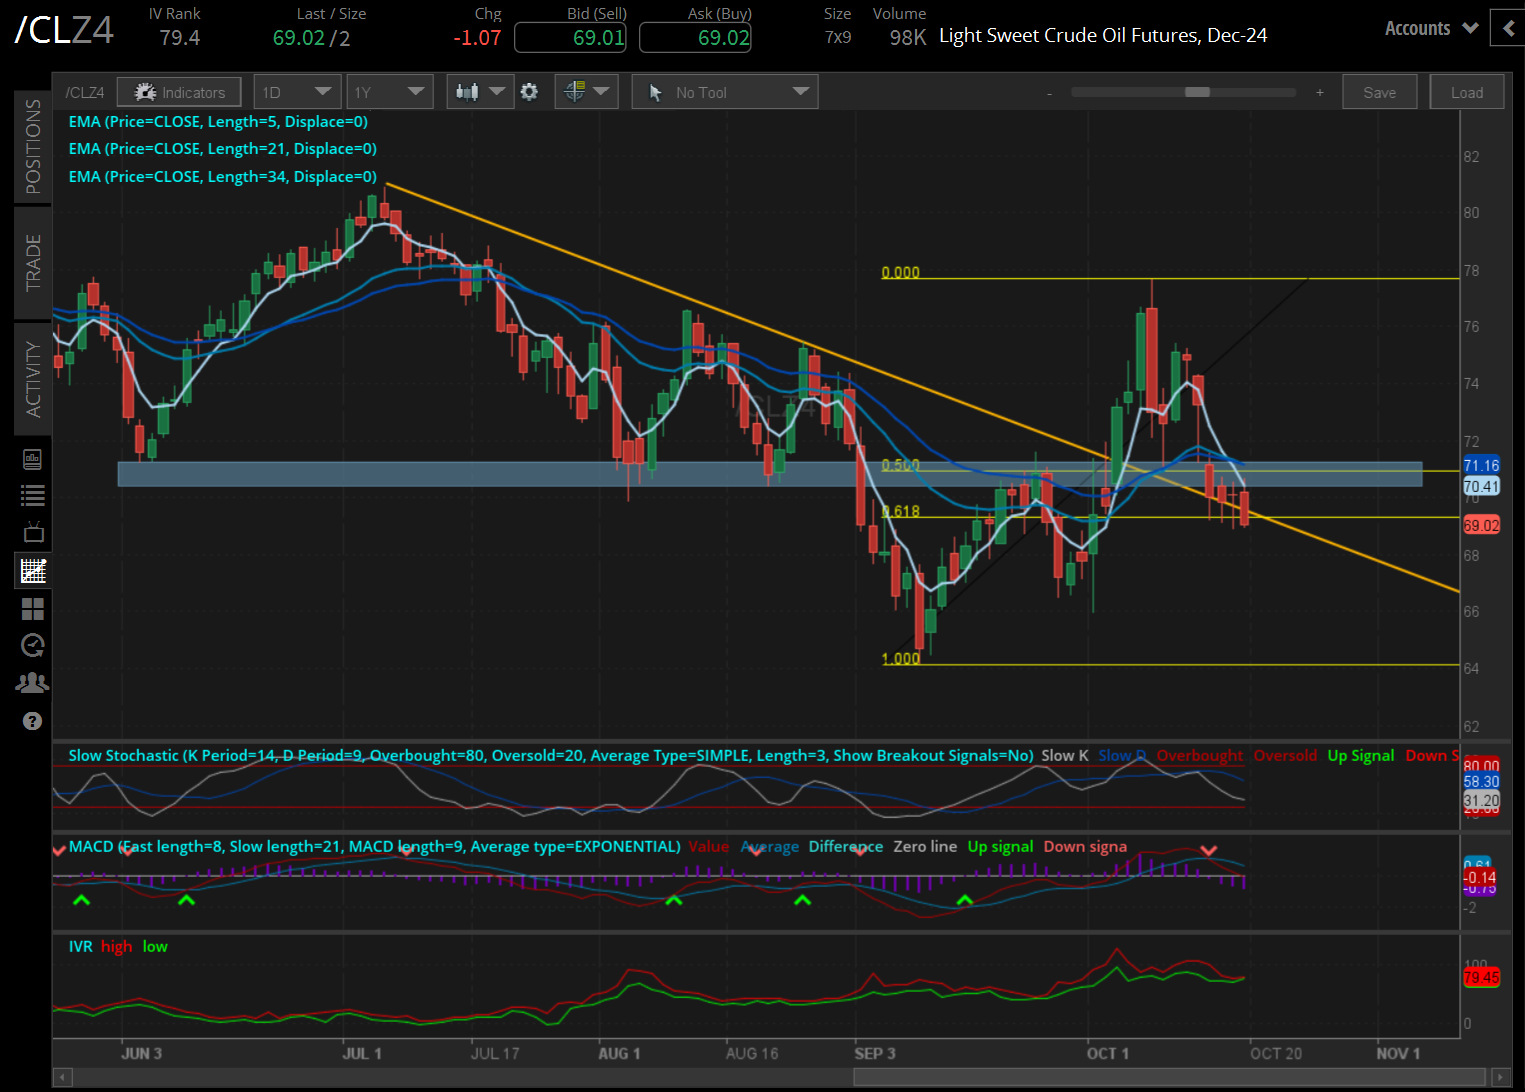Screen dimensions: 1525x1092
Task: Open chart settings via the gear icon
Action: (x=530, y=91)
